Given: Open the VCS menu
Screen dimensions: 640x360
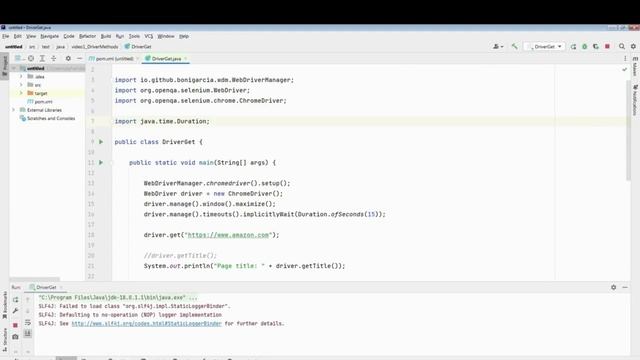Looking at the screenshot, I should (x=149, y=36).
